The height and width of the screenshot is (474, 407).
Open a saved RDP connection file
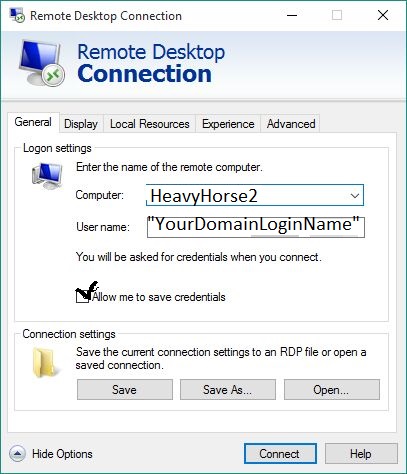click(x=332, y=389)
